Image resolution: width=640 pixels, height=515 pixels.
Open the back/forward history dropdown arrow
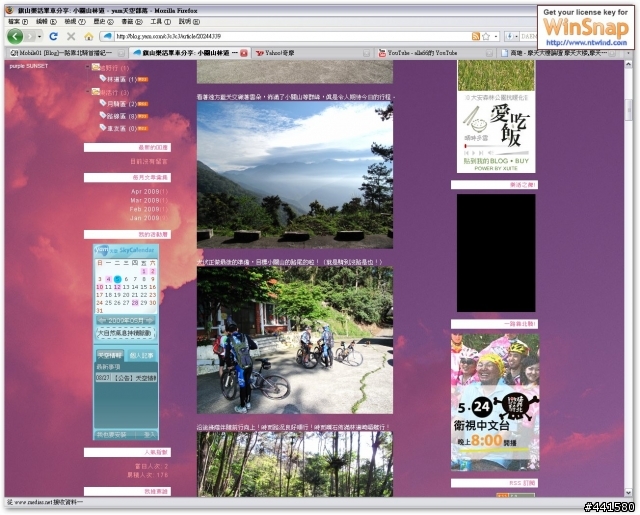[x=40, y=37]
